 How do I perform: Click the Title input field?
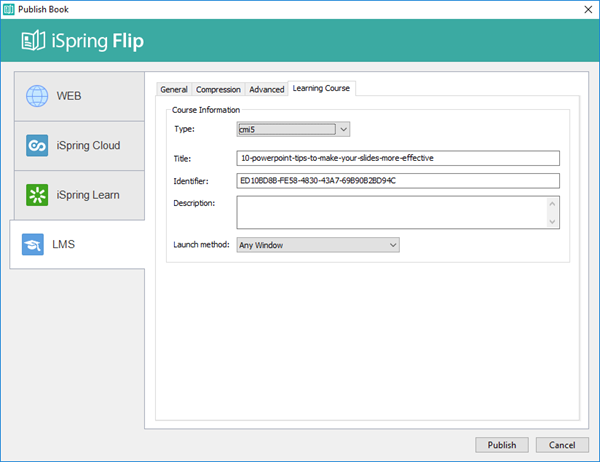tap(398, 158)
